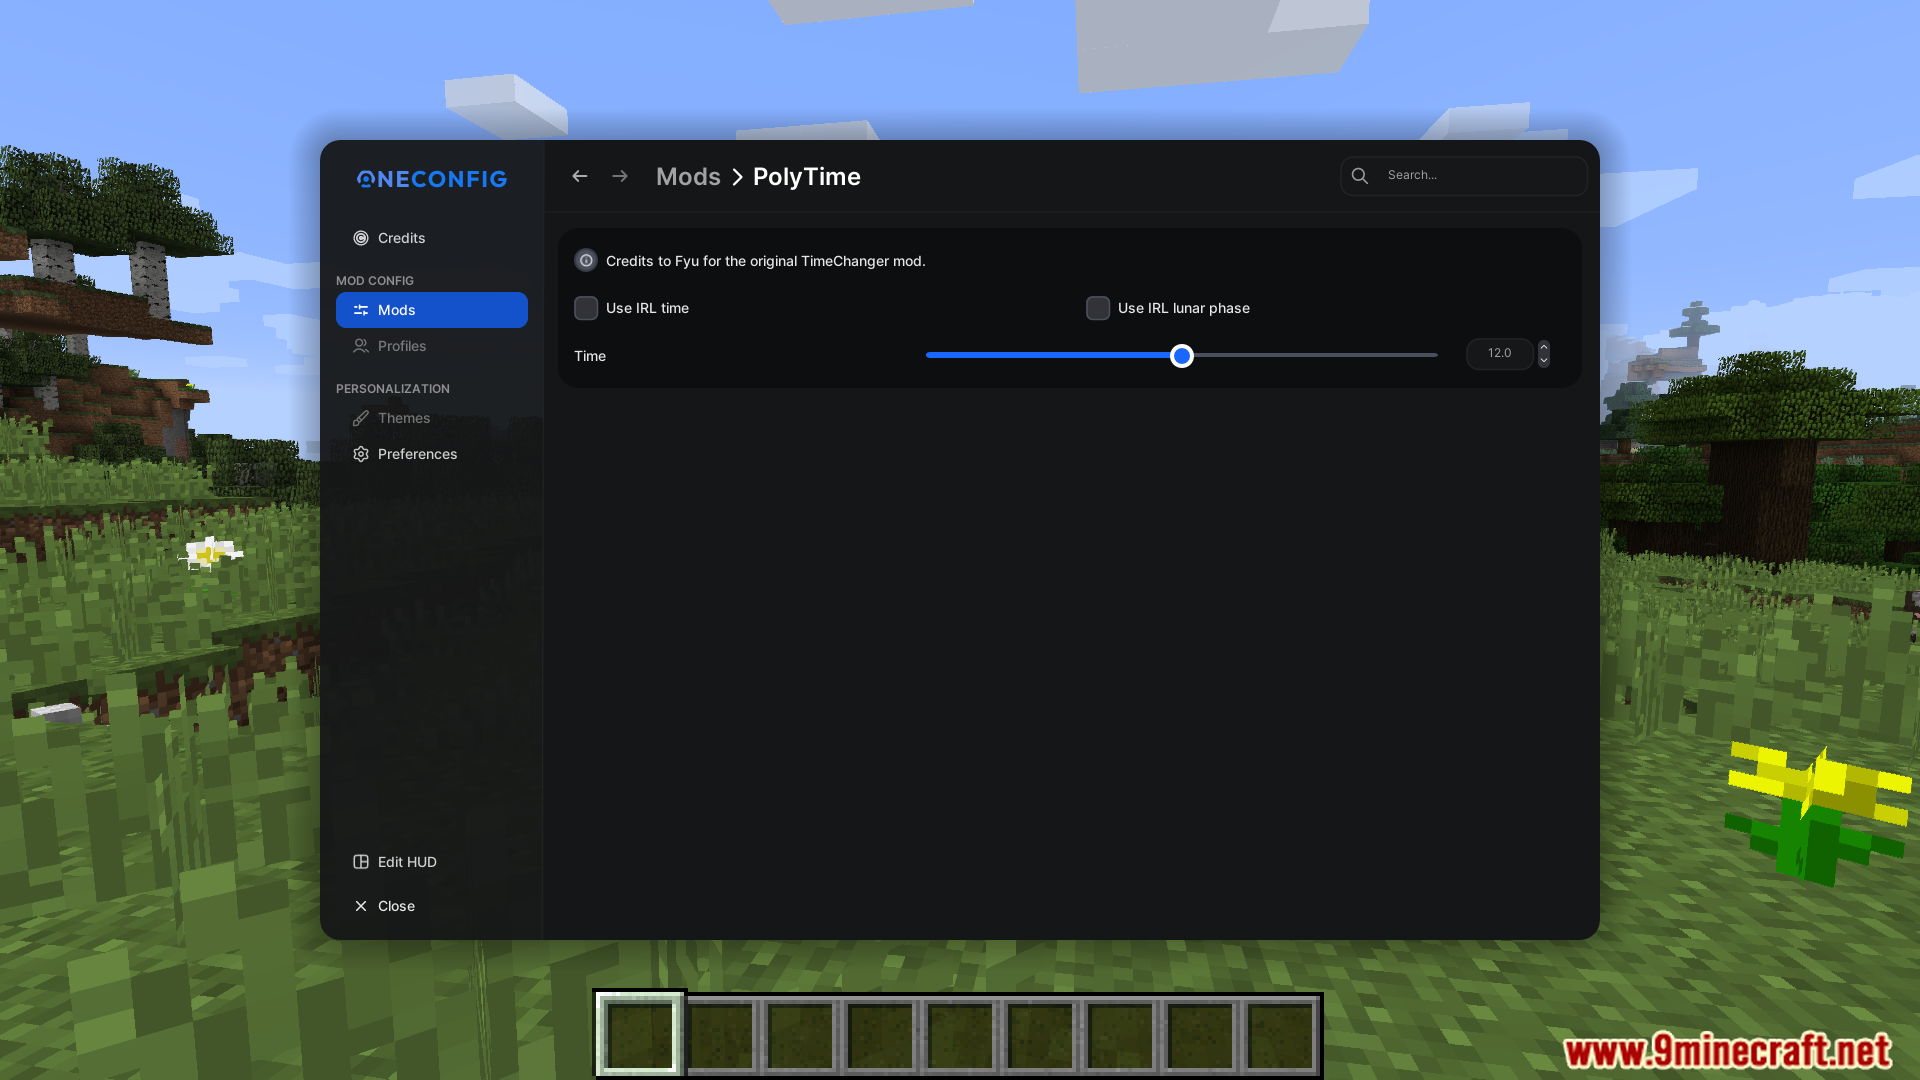The width and height of the screenshot is (1920, 1080).
Task: Increase Time with the up stepper arrow
Action: (x=1544, y=347)
